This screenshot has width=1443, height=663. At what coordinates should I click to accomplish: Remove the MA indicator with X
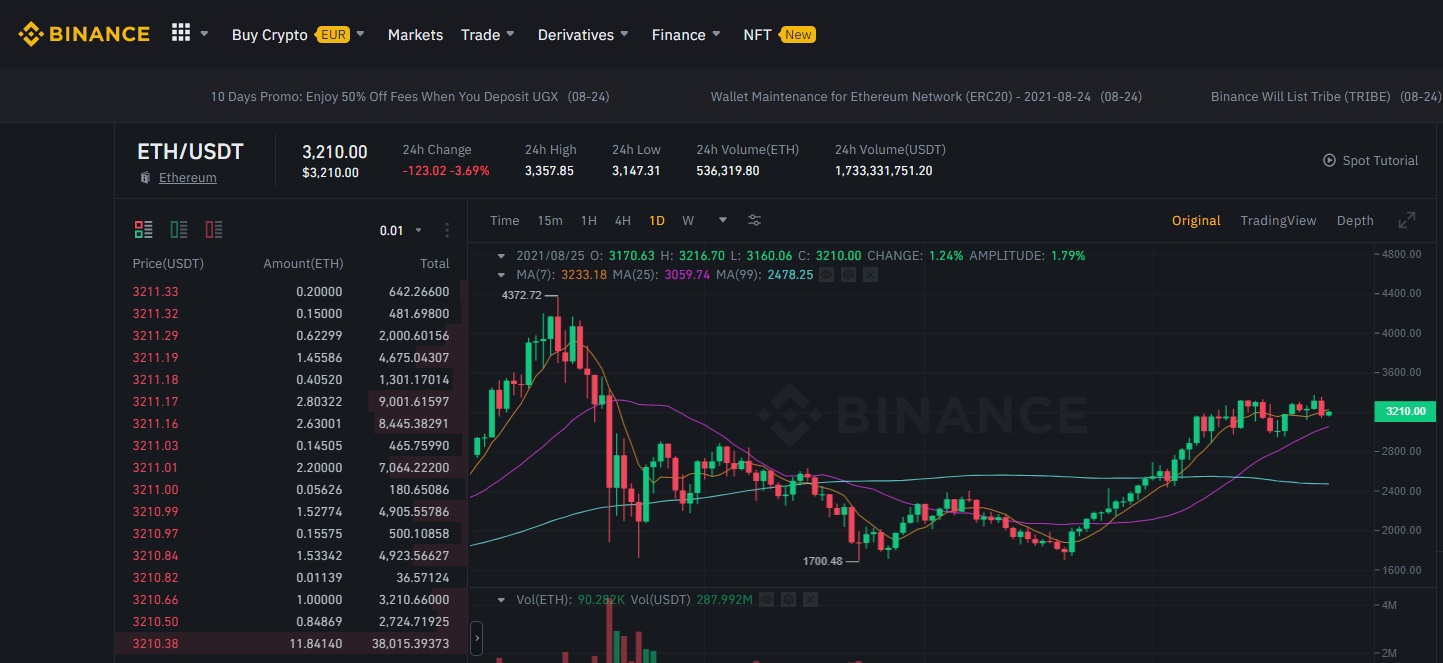870,274
